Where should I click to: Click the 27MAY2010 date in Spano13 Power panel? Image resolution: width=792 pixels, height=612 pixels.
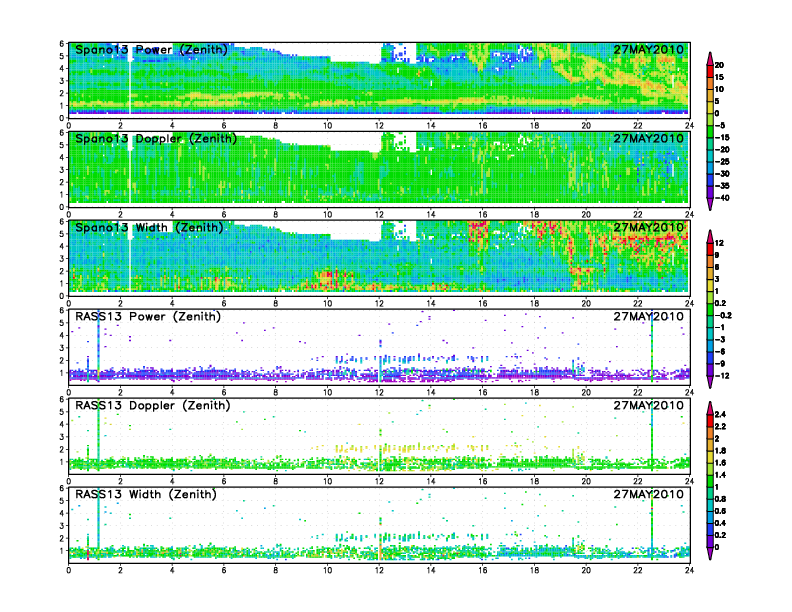tap(648, 49)
